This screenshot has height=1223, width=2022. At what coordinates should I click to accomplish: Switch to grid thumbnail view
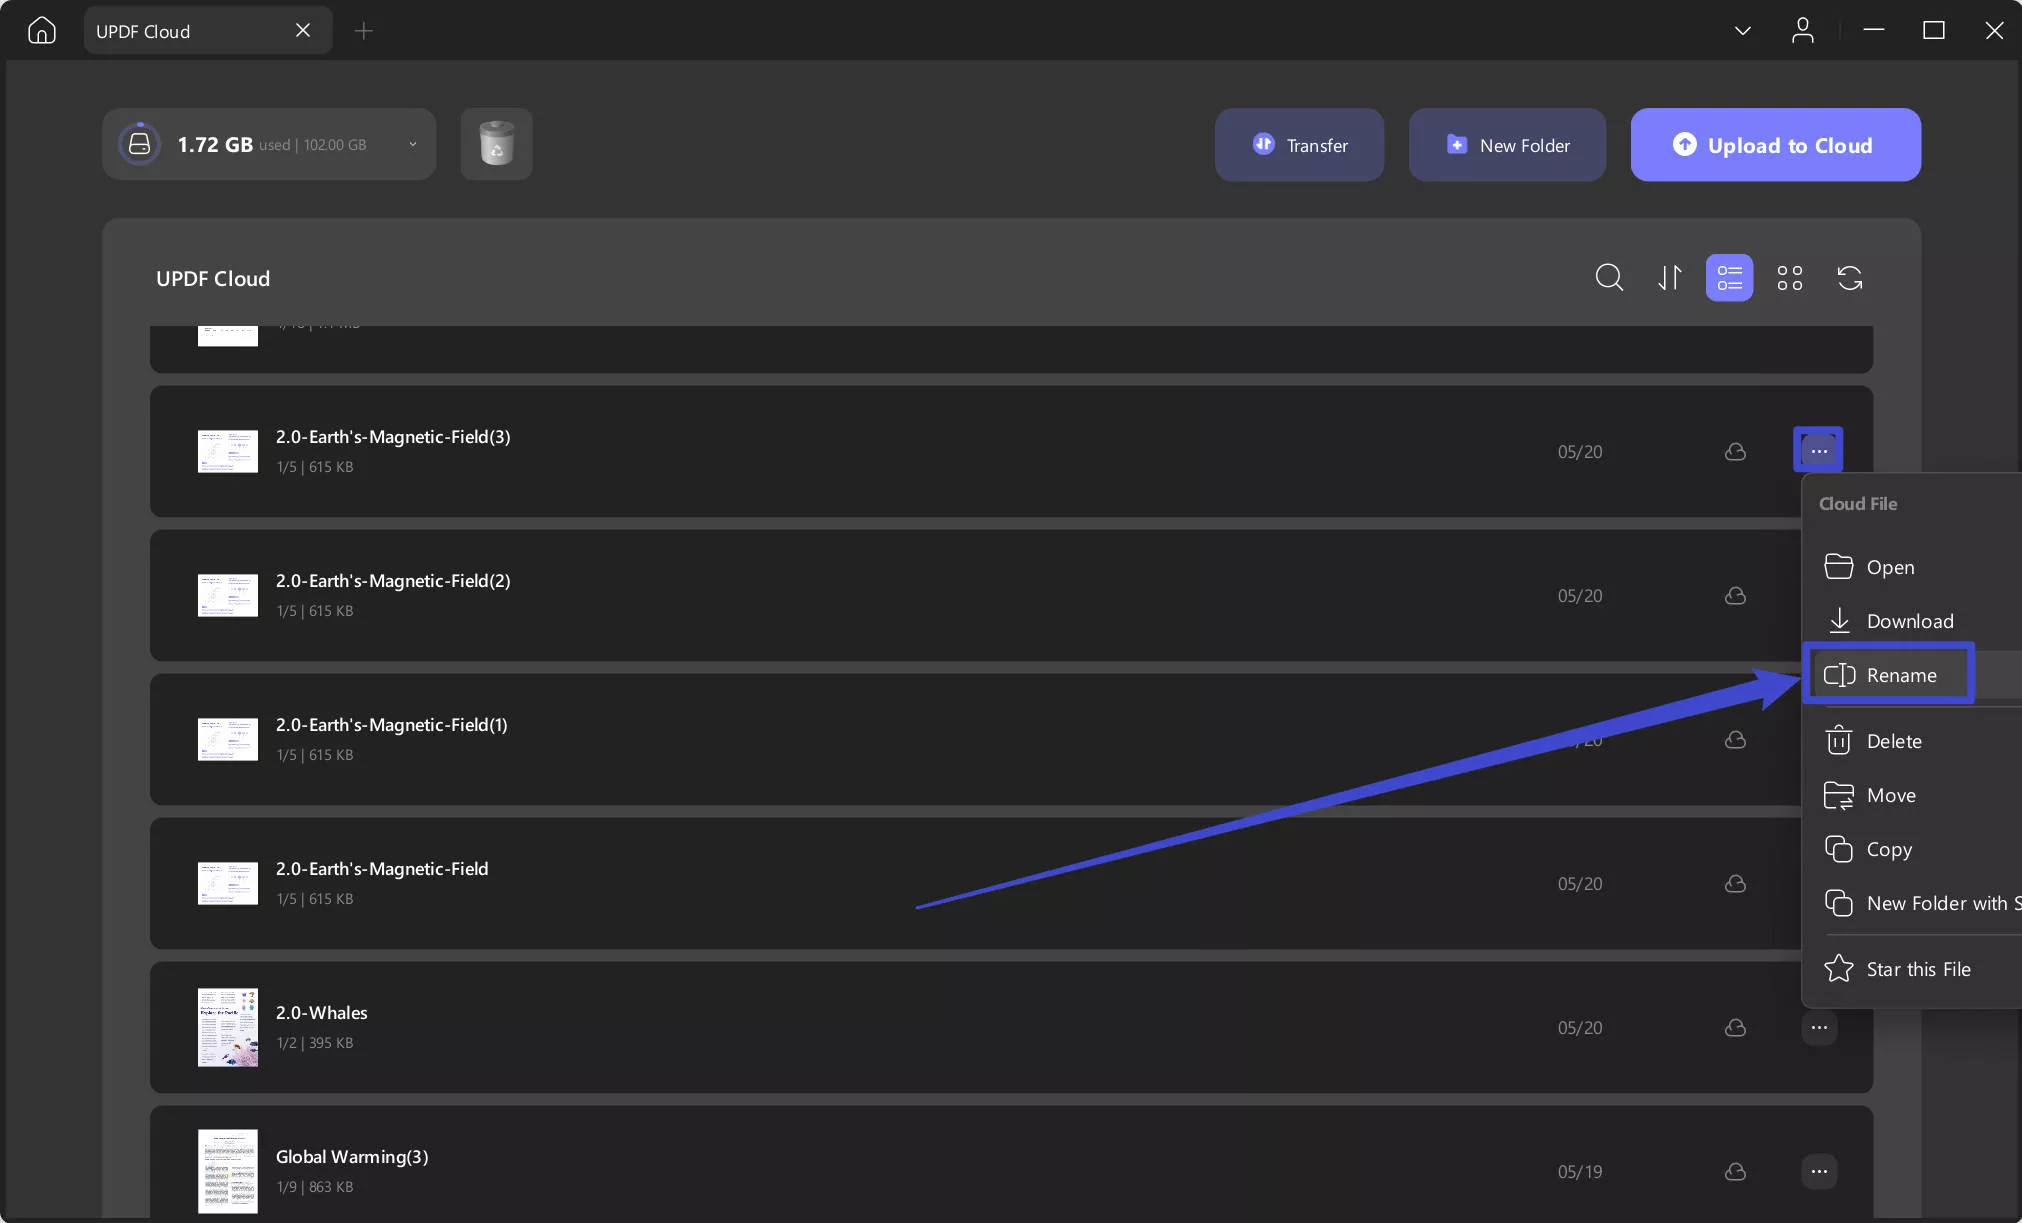click(1790, 278)
